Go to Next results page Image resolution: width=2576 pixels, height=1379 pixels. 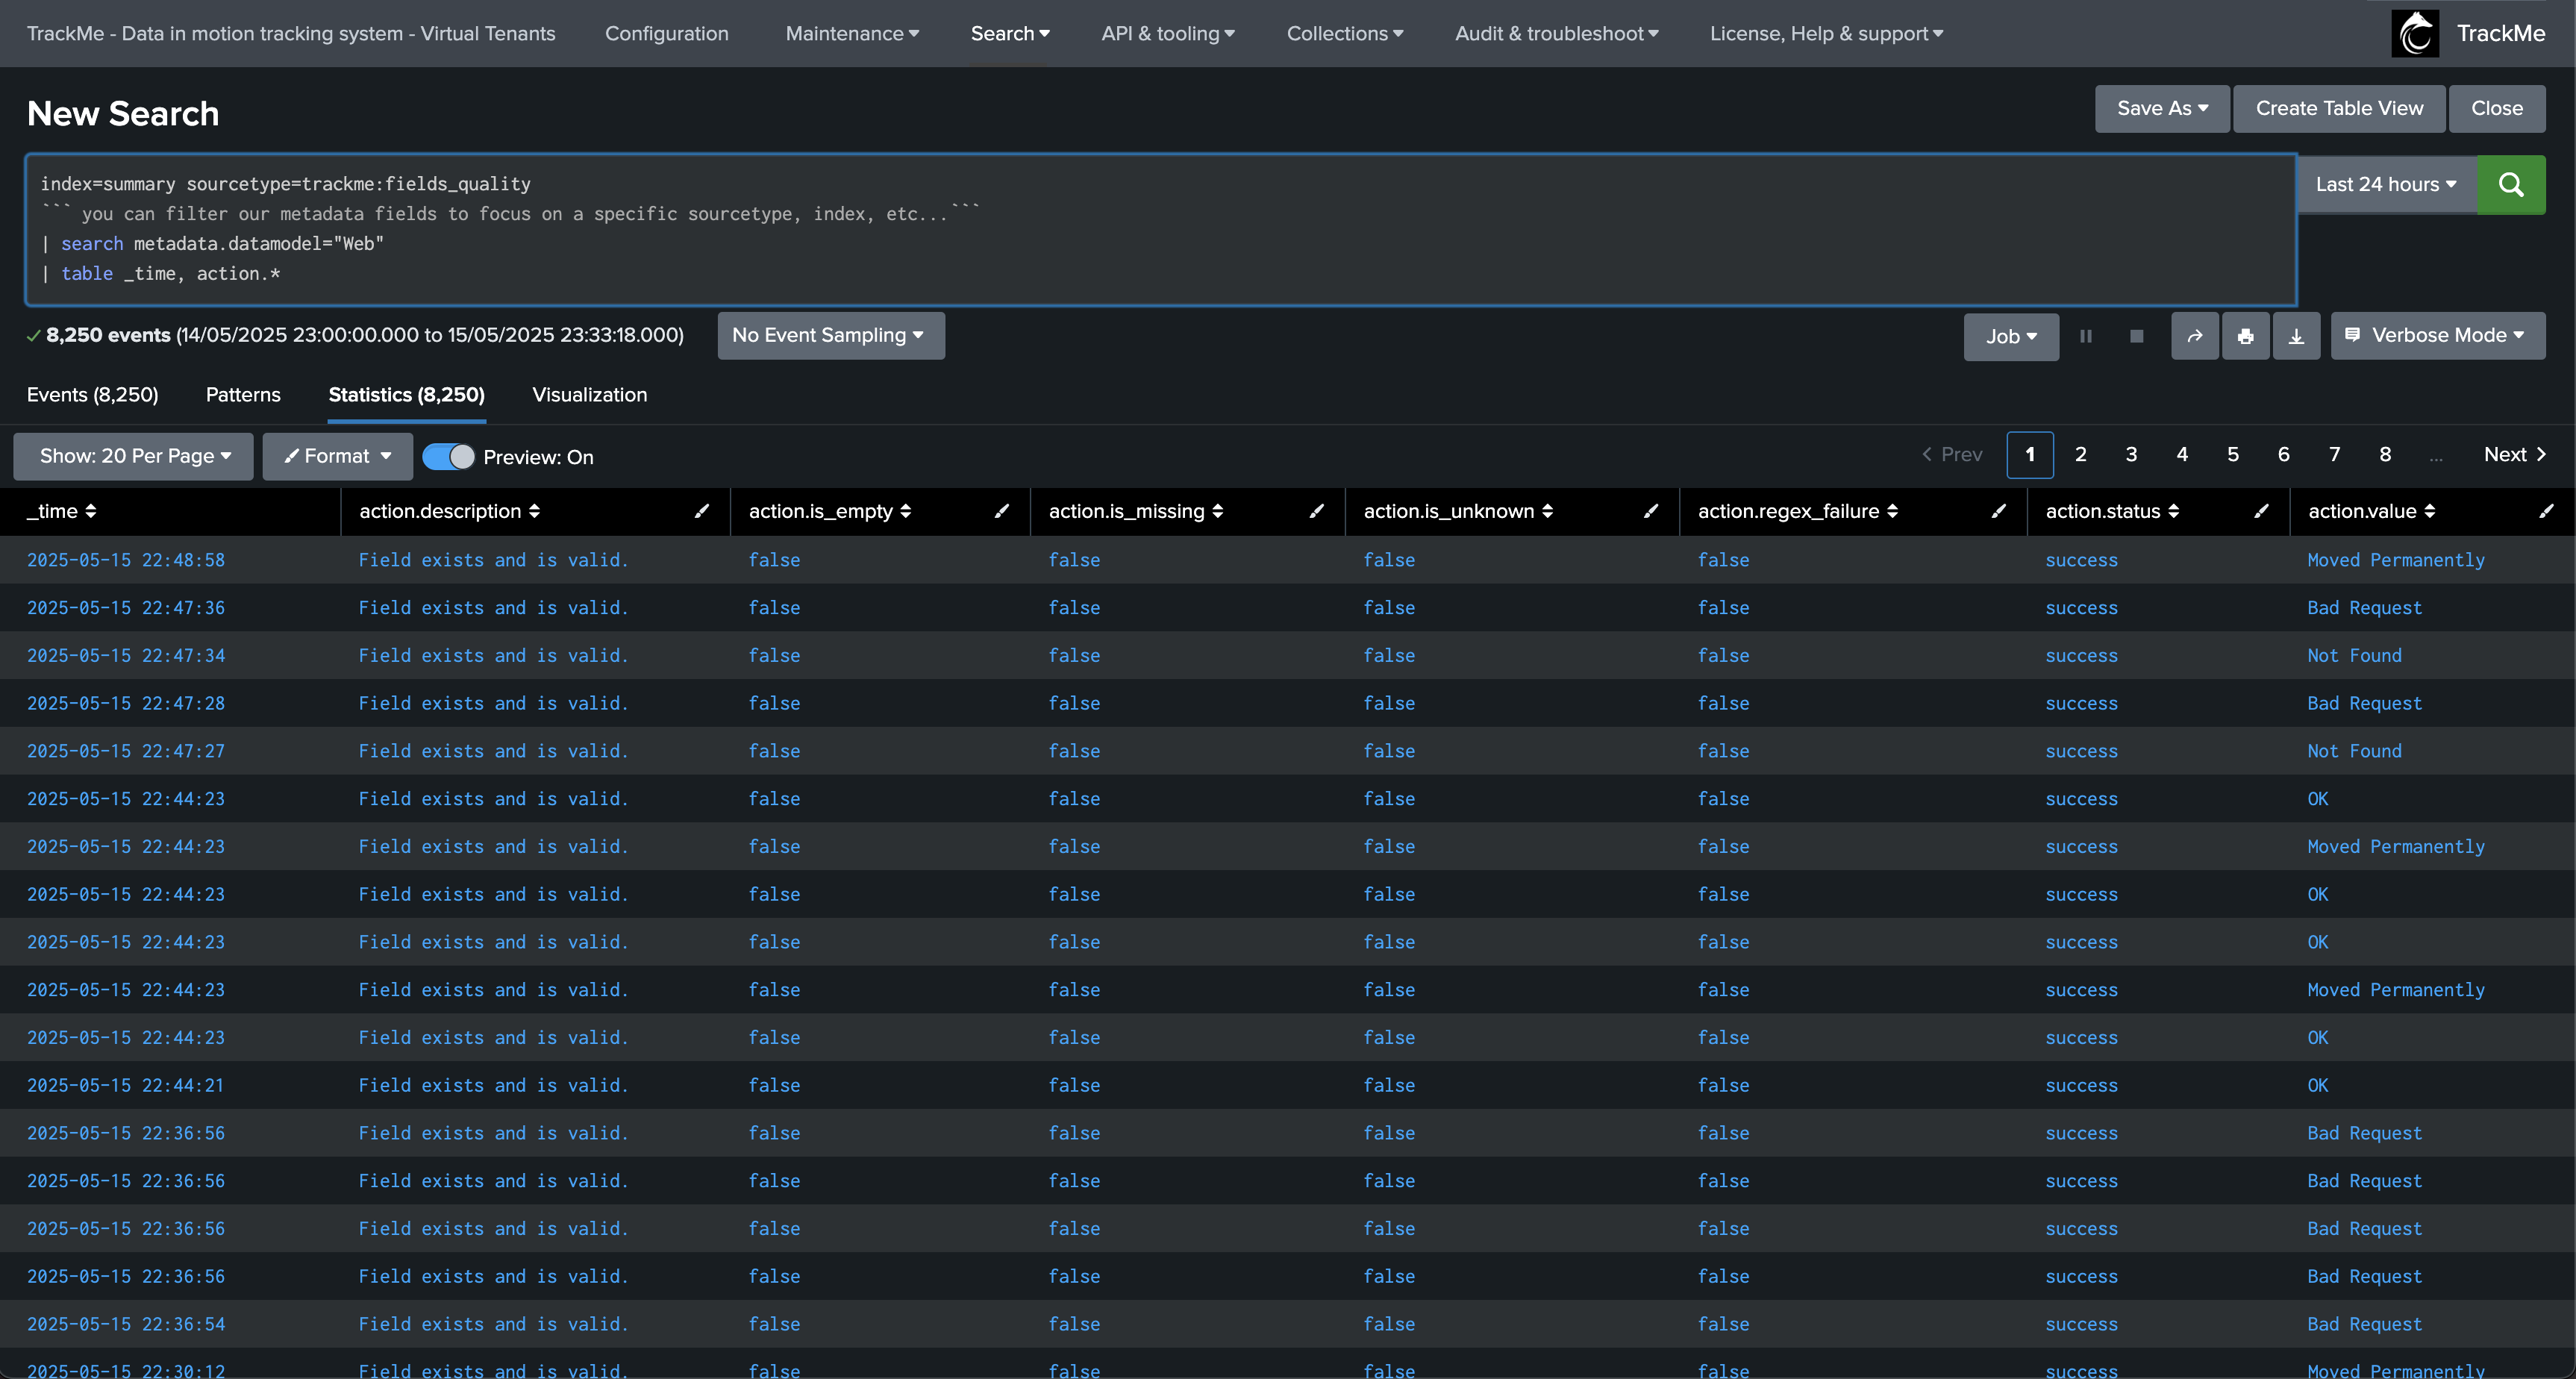[x=2515, y=454]
